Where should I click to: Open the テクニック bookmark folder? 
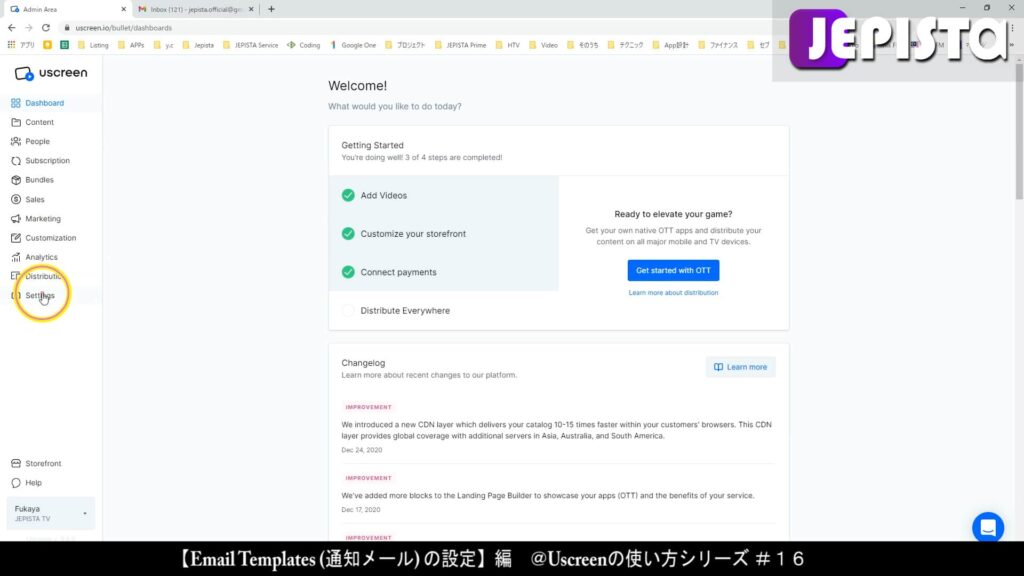(625, 45)
